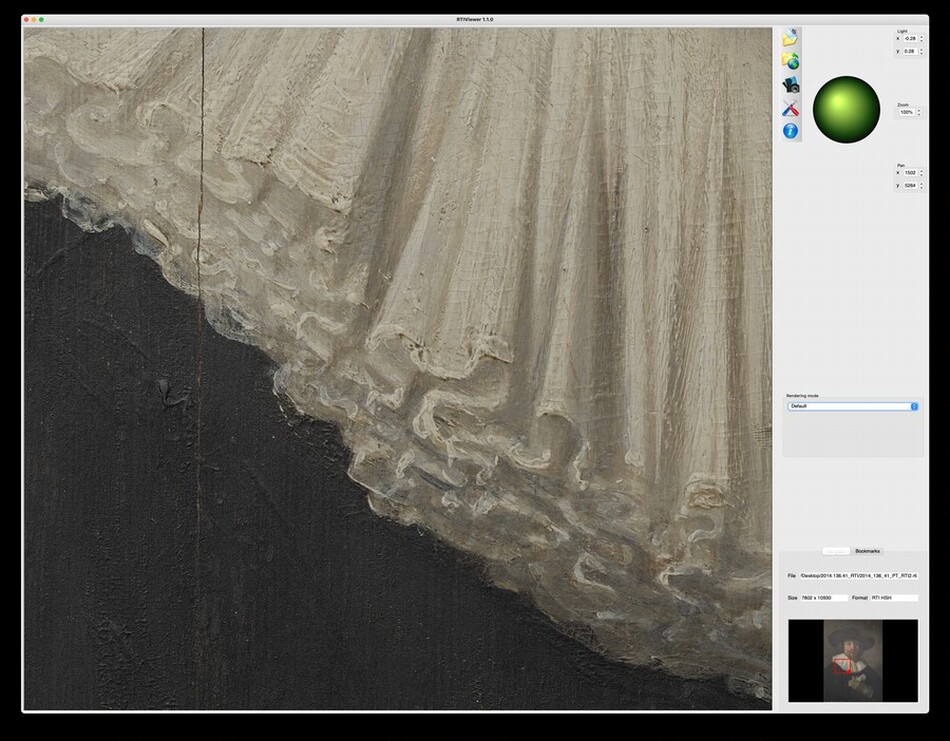
Task: Click the 'Zoom' label
Action: [x=903, y=105]
